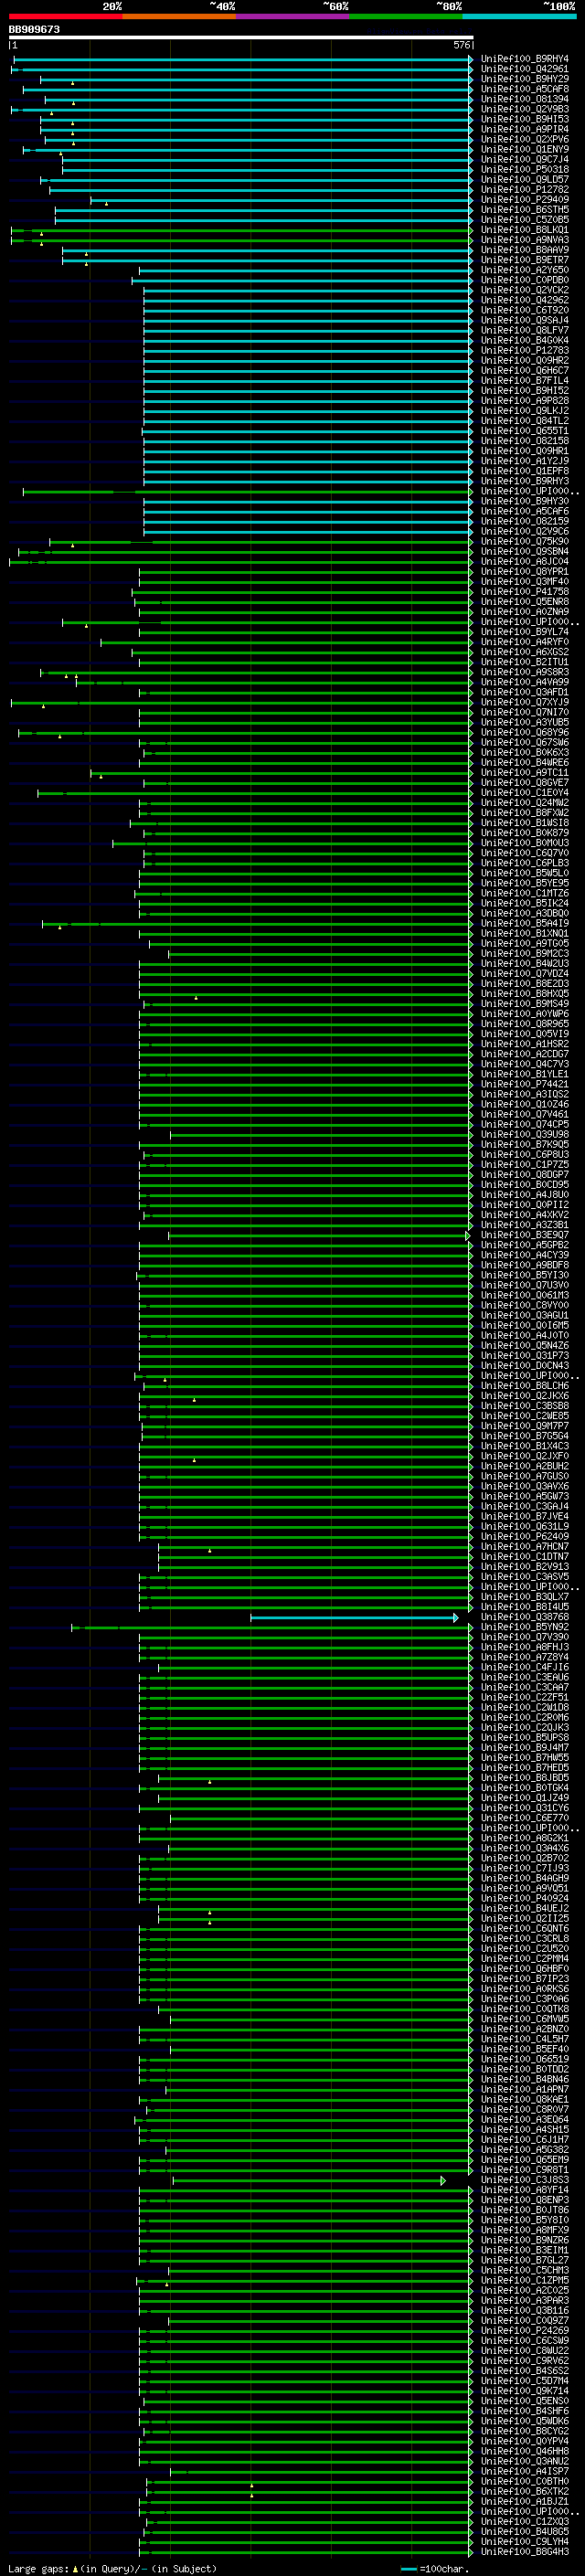Select the UniRef100_P40924 label
The height and width of the screenshot is (2576, 585).
524,1898
